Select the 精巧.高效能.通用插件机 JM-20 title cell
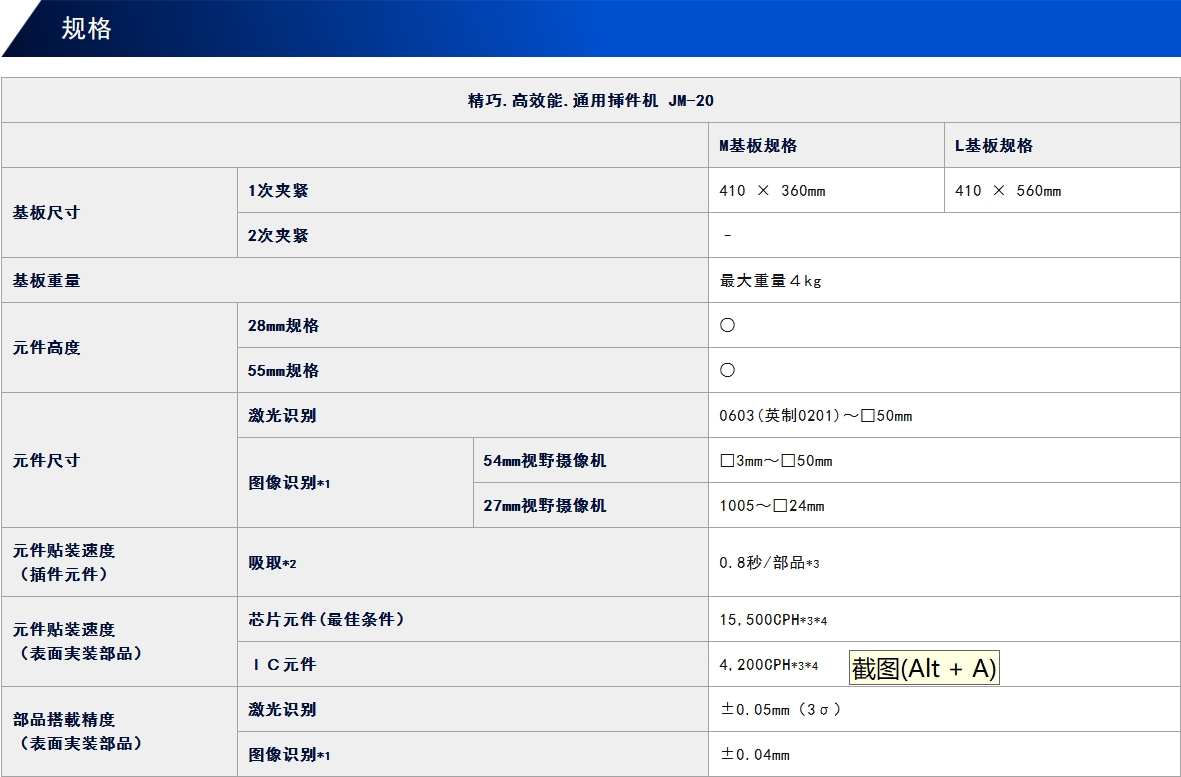Viewport: 1181px width, 777px height. point(590,99)
